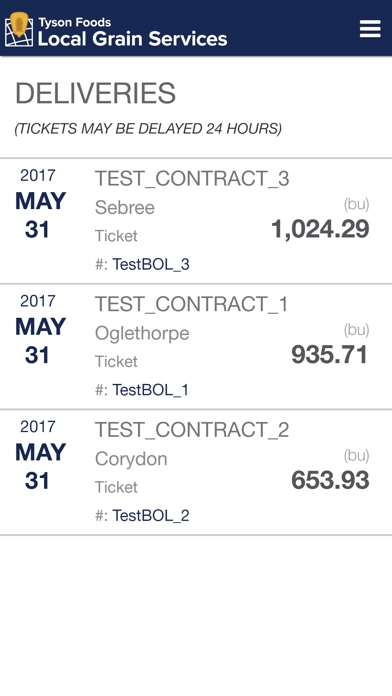The height and width of the screenshot is (696, 392).
Task: Tap the Oglethorpe location label
Action: pyautogui.click(x=142, y=333)
